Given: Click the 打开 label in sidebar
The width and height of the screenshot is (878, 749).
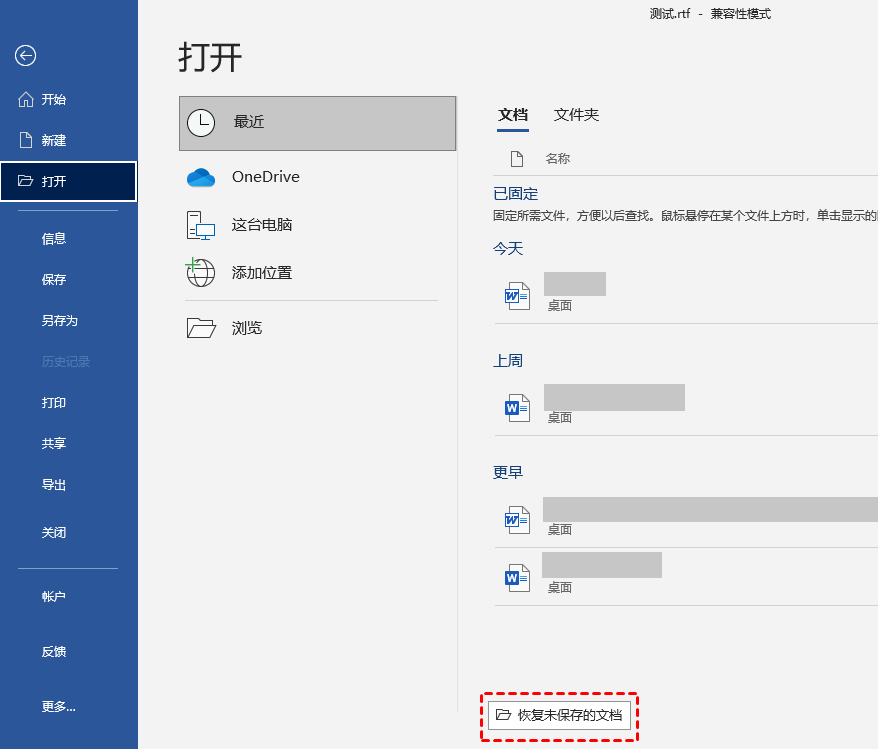Looking at the screenshot, I should click(x=54, y=181).
